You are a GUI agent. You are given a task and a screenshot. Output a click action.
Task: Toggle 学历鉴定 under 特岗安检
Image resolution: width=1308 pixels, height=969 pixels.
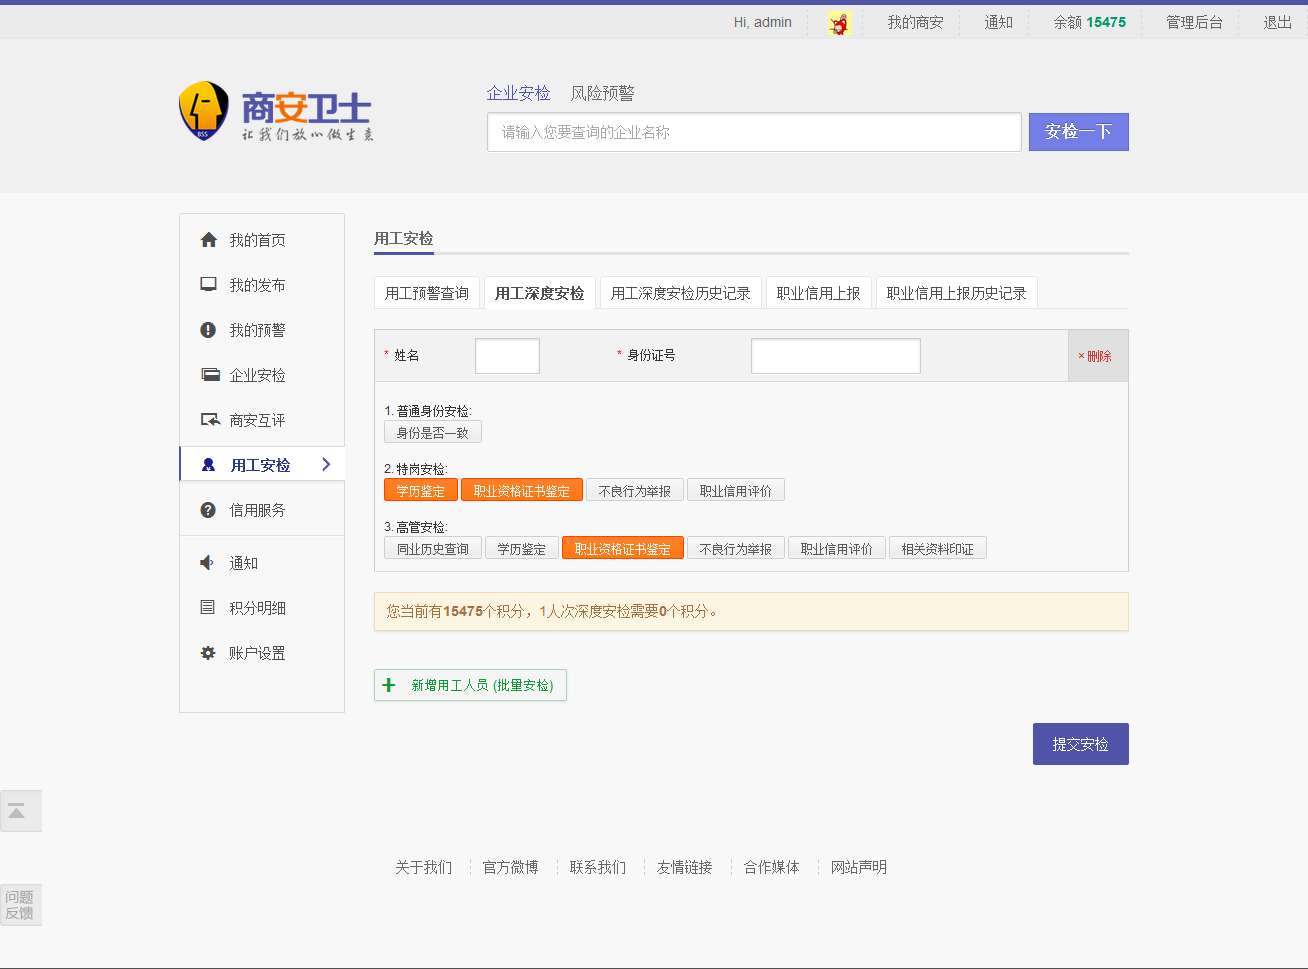click(x=421, y=490)
